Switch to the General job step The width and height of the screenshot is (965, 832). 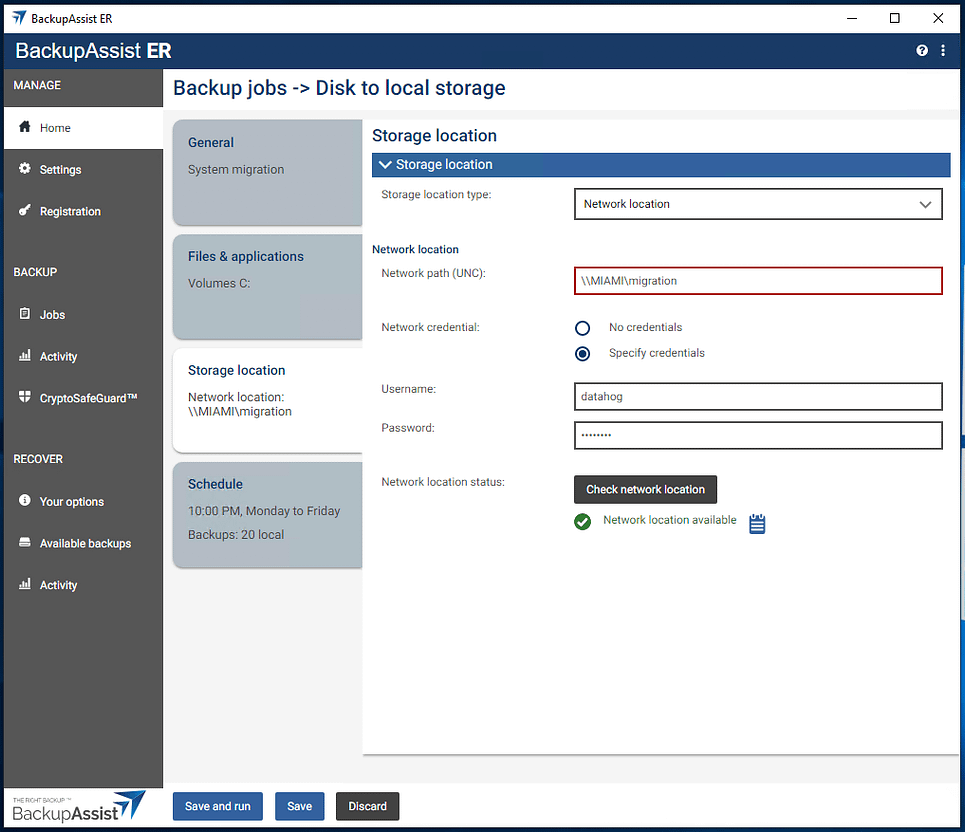268,172
